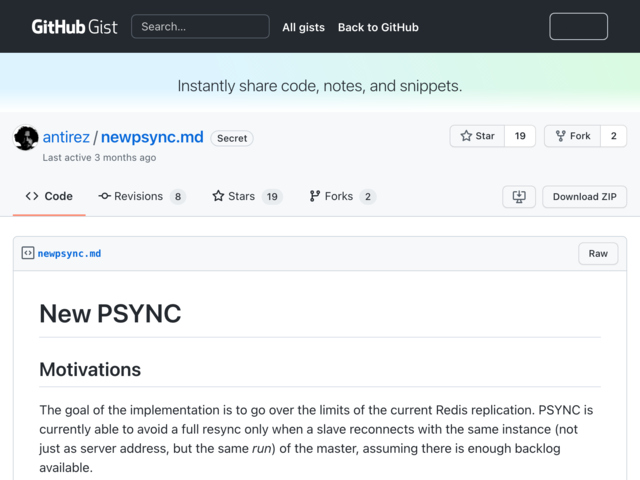Click the Revisions count badge 8
Image resolution: width=640 pixels, height=480 pixels.
tap(178, 197)
